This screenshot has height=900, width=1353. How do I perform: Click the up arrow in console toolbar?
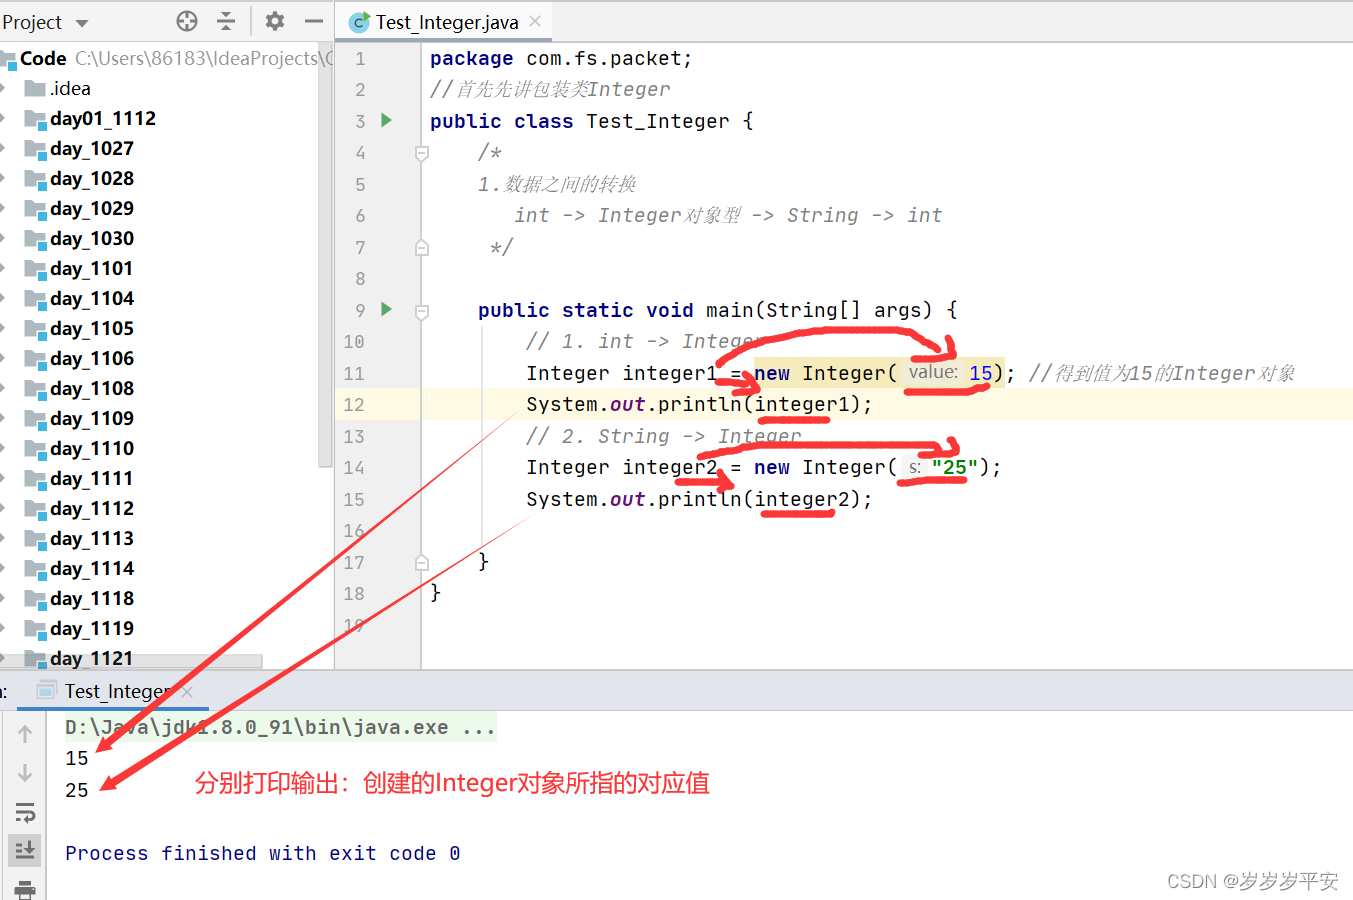pos(25,732)
